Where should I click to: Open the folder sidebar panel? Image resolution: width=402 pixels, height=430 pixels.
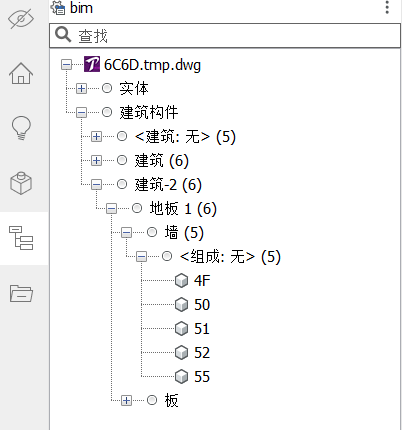click(x=21, y=293)
